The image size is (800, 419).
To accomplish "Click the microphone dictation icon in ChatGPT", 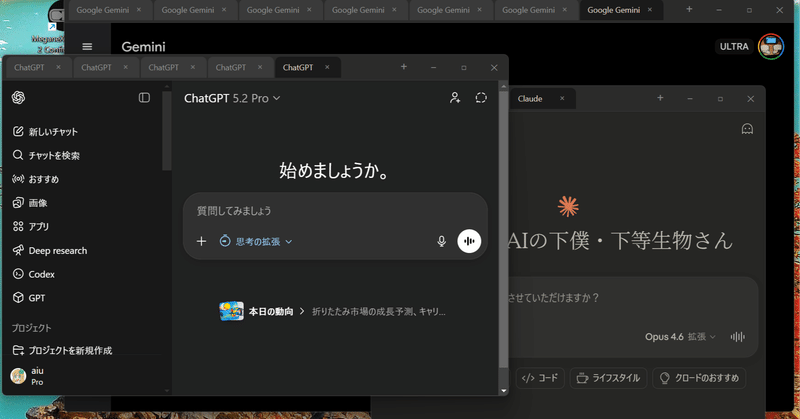I will point(442,241).
